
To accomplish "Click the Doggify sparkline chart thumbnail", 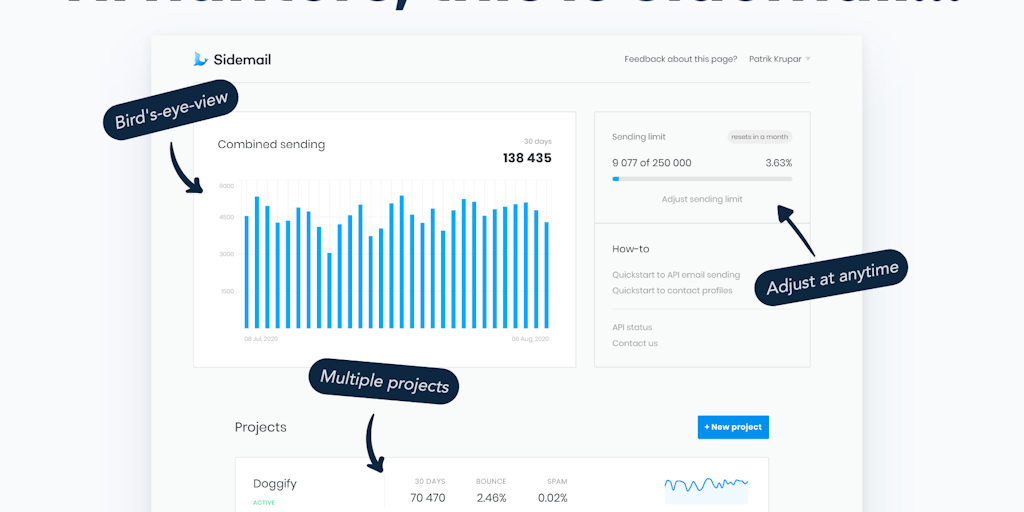I will [x=706, y=490].
